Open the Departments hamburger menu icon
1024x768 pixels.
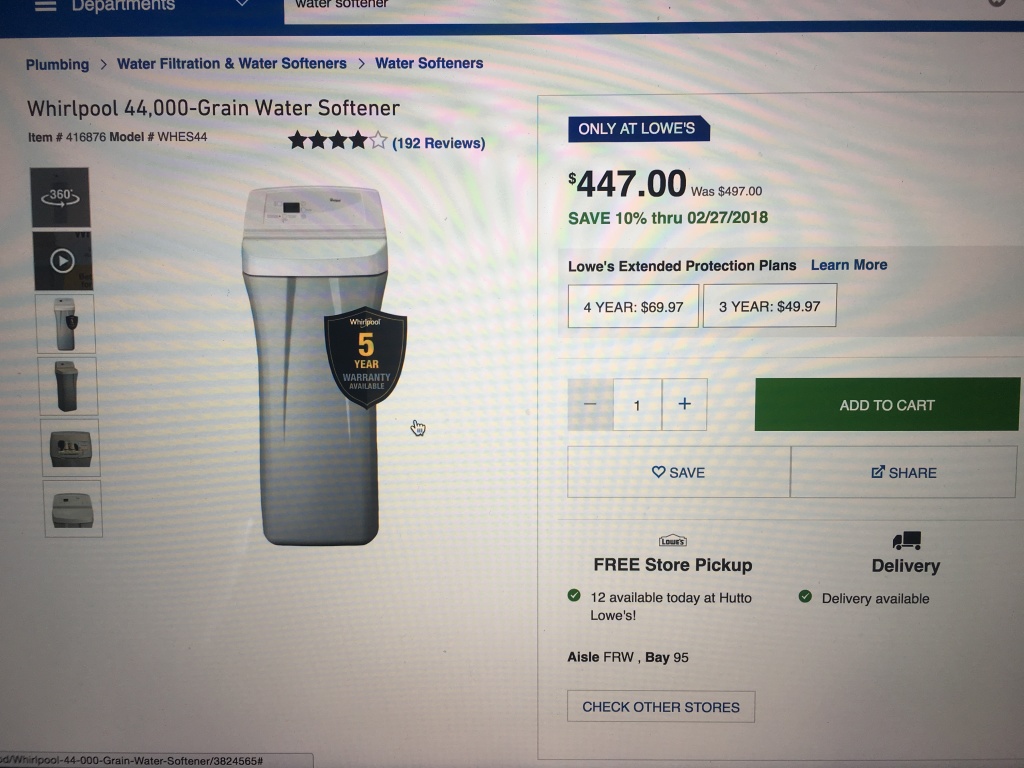coord(45,5)
